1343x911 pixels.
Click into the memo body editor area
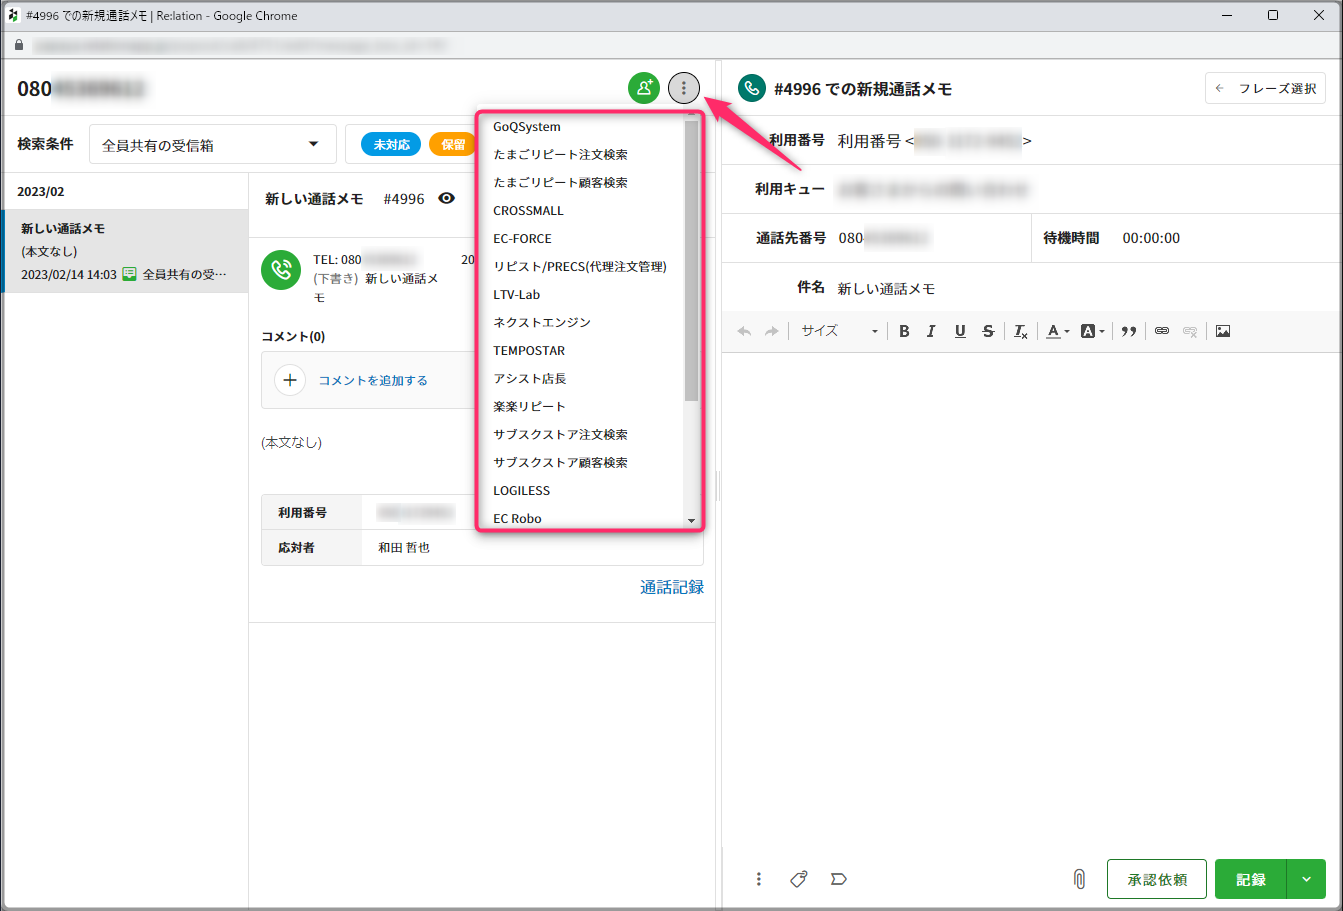[x=1030, y=600]
